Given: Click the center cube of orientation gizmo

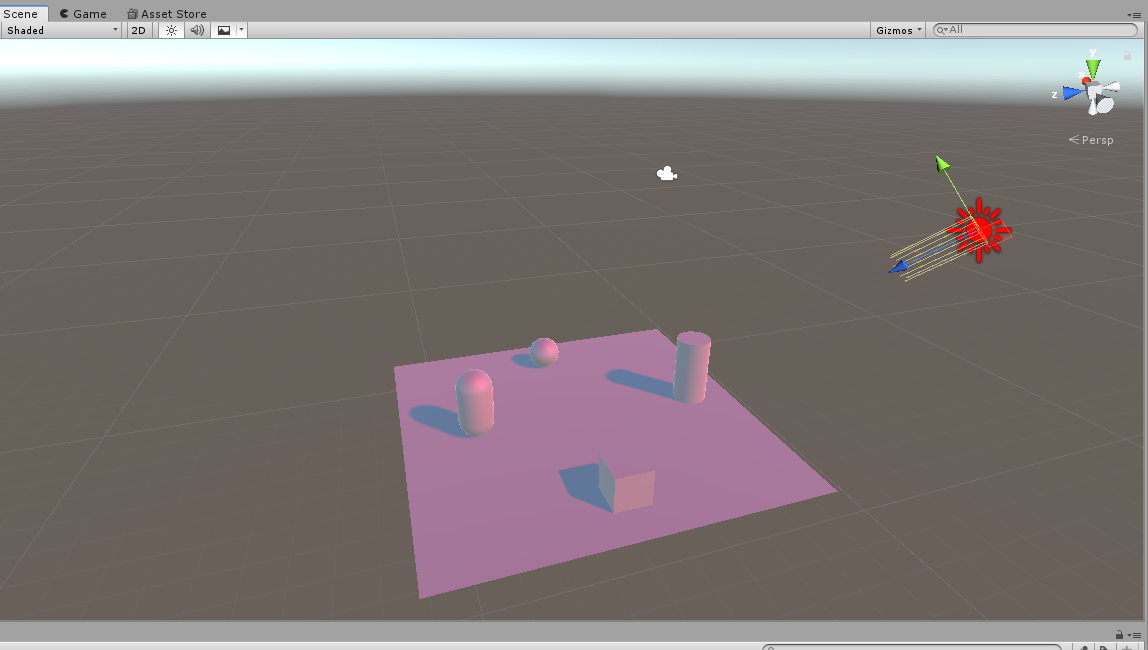Looking at the screenshot, I should click(x=1095, y=91).
